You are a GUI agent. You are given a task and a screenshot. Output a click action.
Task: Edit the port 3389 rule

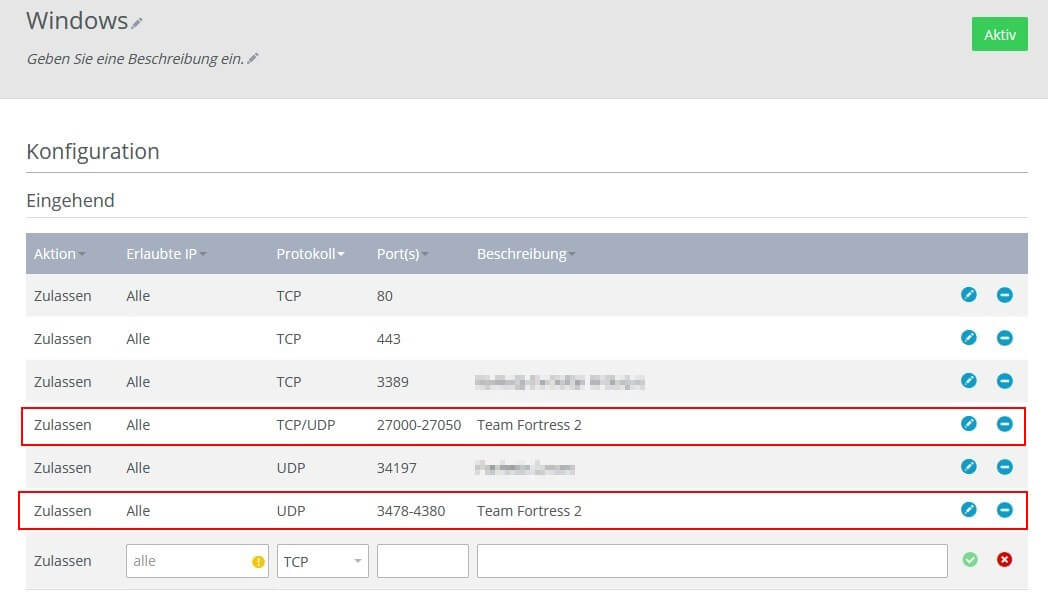click(968, 381)
